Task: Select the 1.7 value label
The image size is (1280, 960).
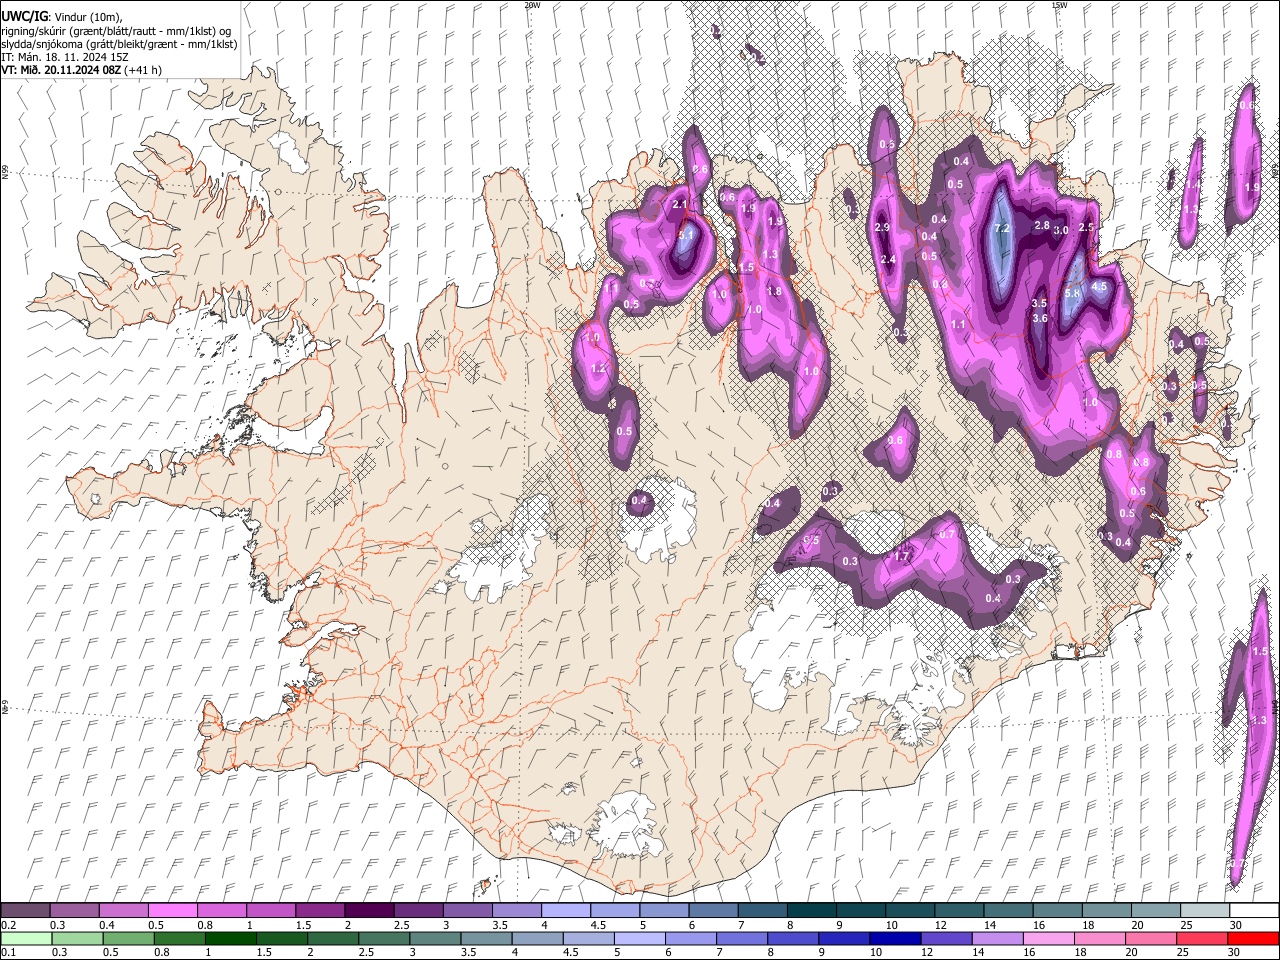Action: click(x=901, y=557)
